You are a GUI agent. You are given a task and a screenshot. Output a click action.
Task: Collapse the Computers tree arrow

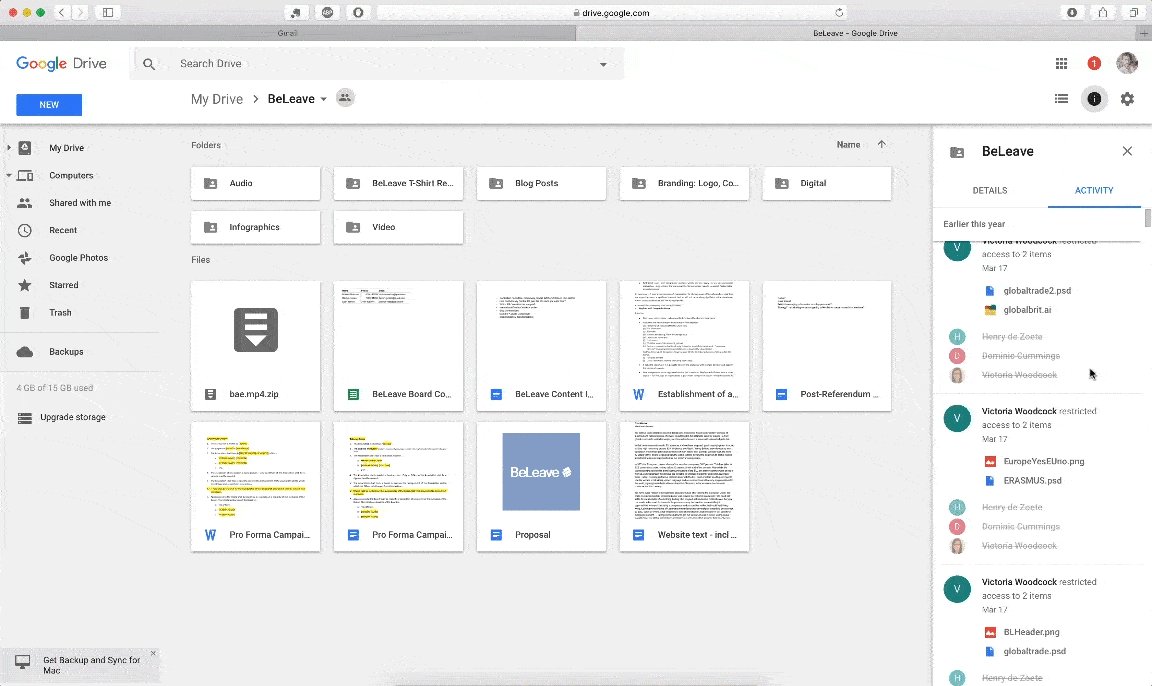(x=9, y=176)
